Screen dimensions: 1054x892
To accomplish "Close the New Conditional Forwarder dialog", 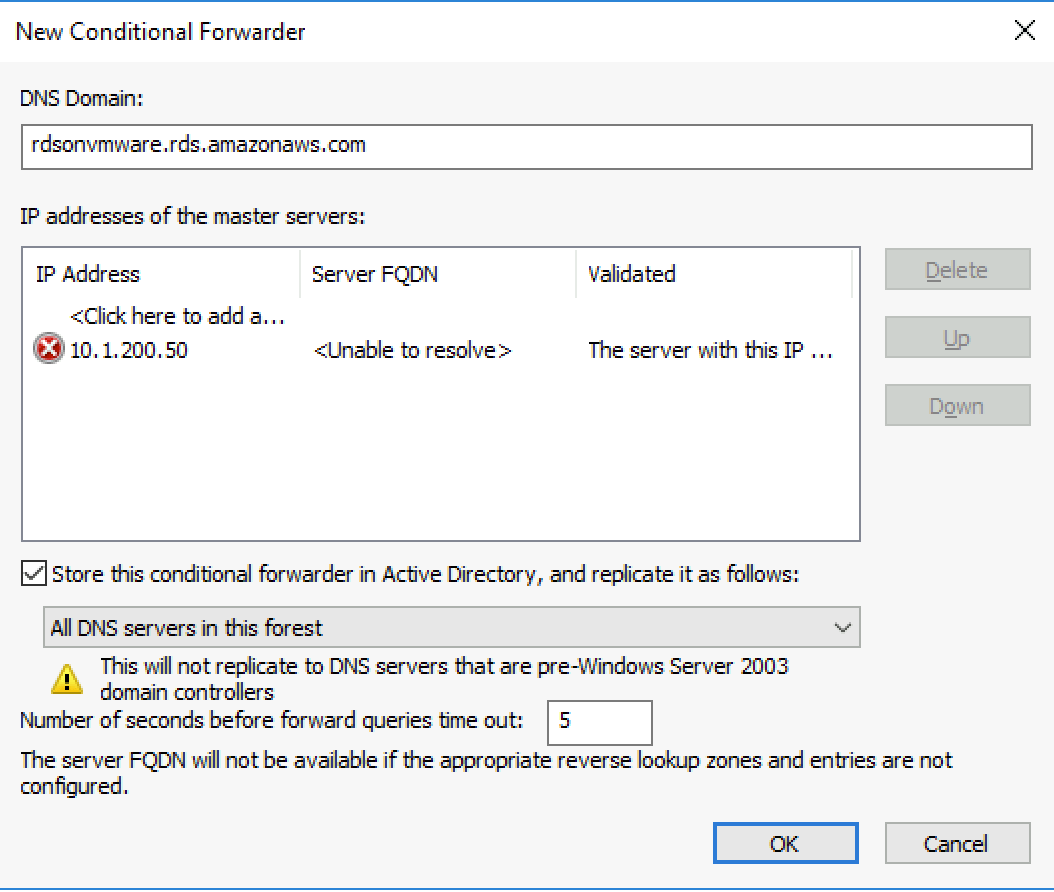I will (x=1024, y=31).
